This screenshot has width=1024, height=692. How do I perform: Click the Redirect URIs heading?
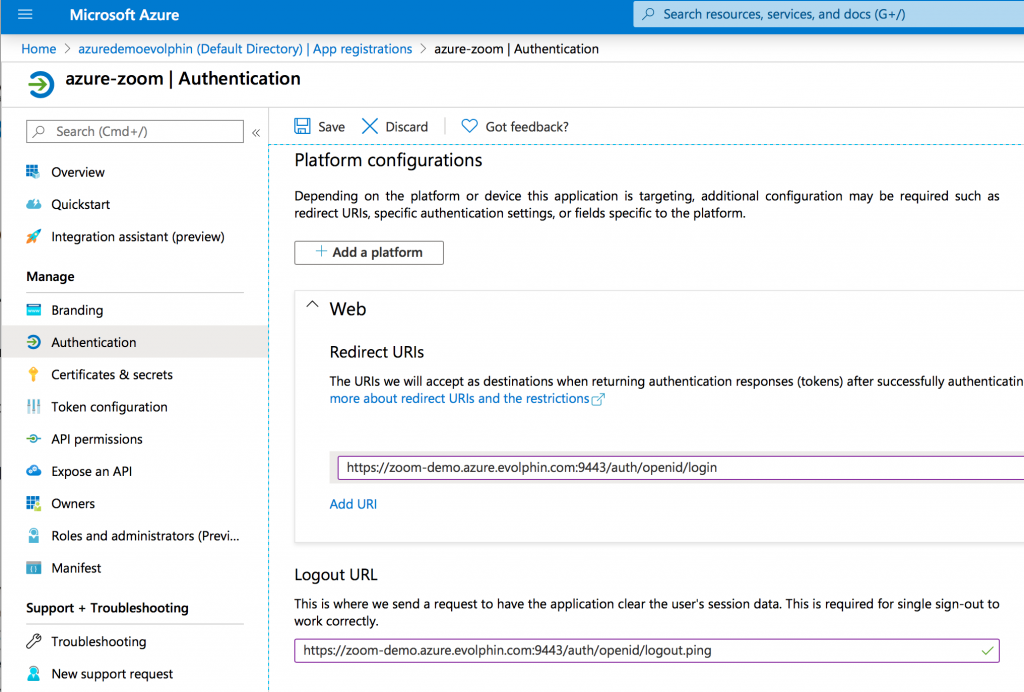[377, 352]
